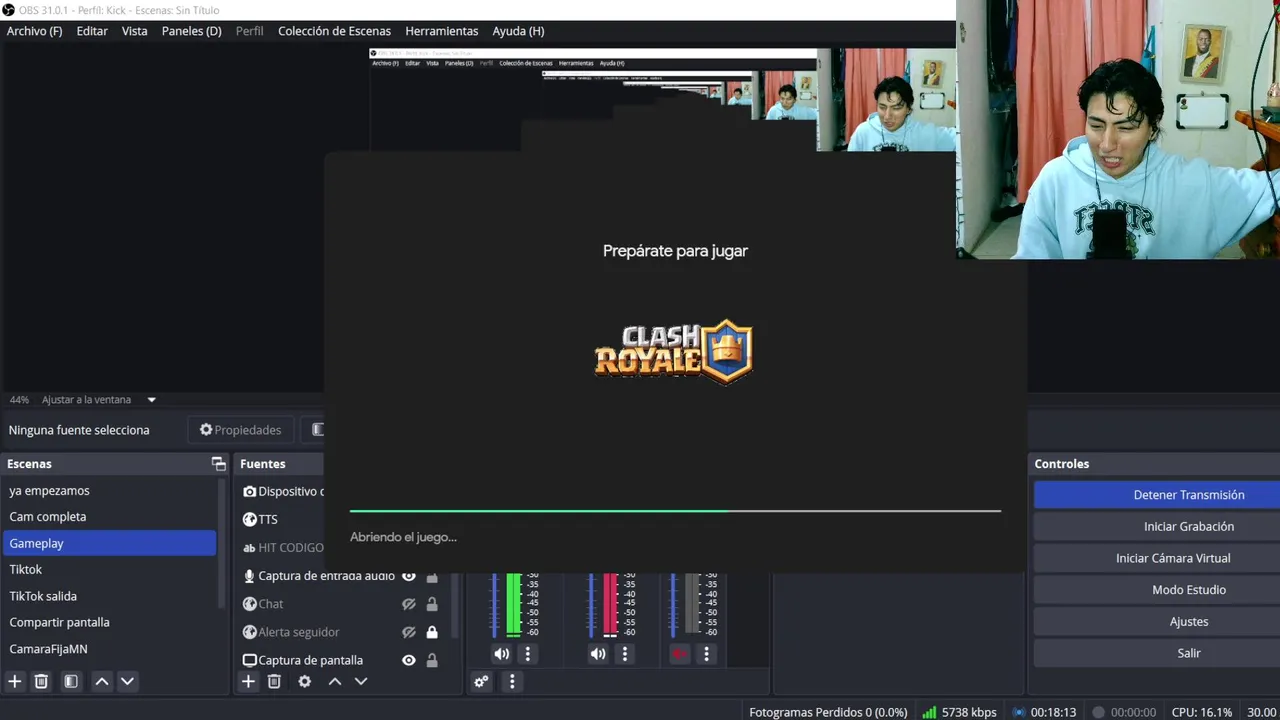Adjust volume fader of muted gray channel
This screenshot has height=720, width=1280.
673,605
